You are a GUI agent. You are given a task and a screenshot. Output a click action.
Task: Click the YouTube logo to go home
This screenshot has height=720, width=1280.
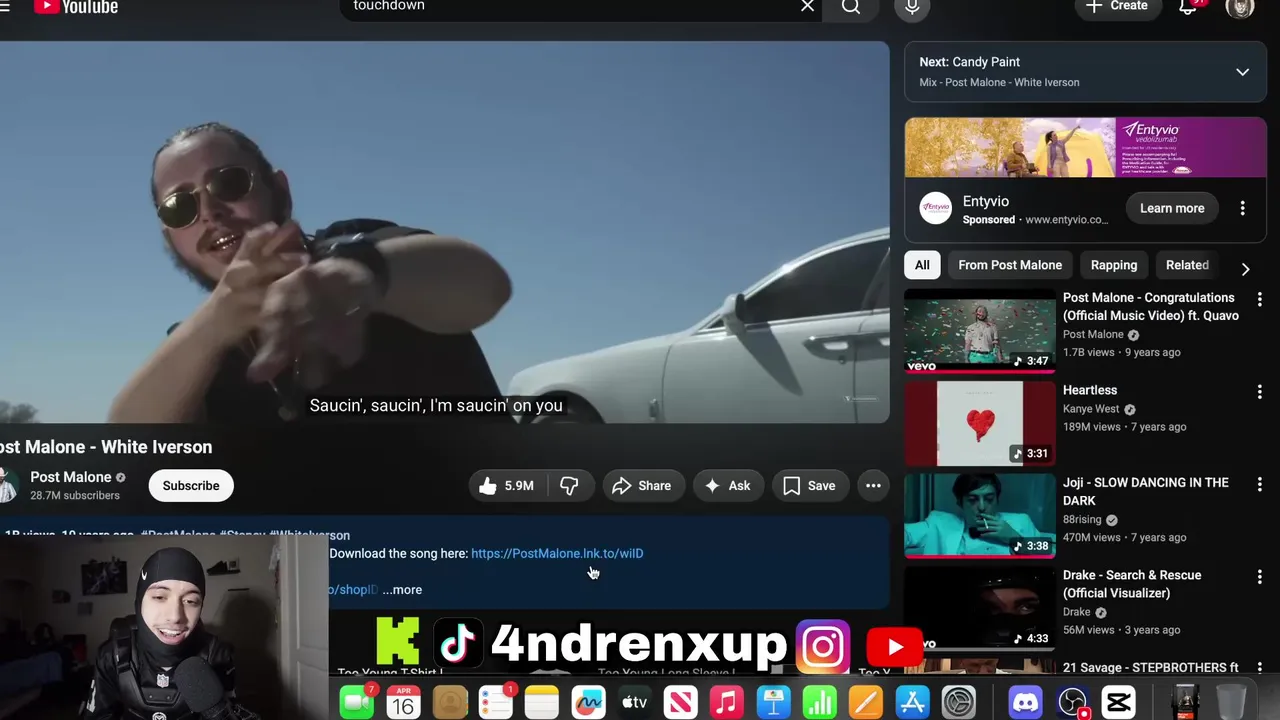[x=76, y=7]
